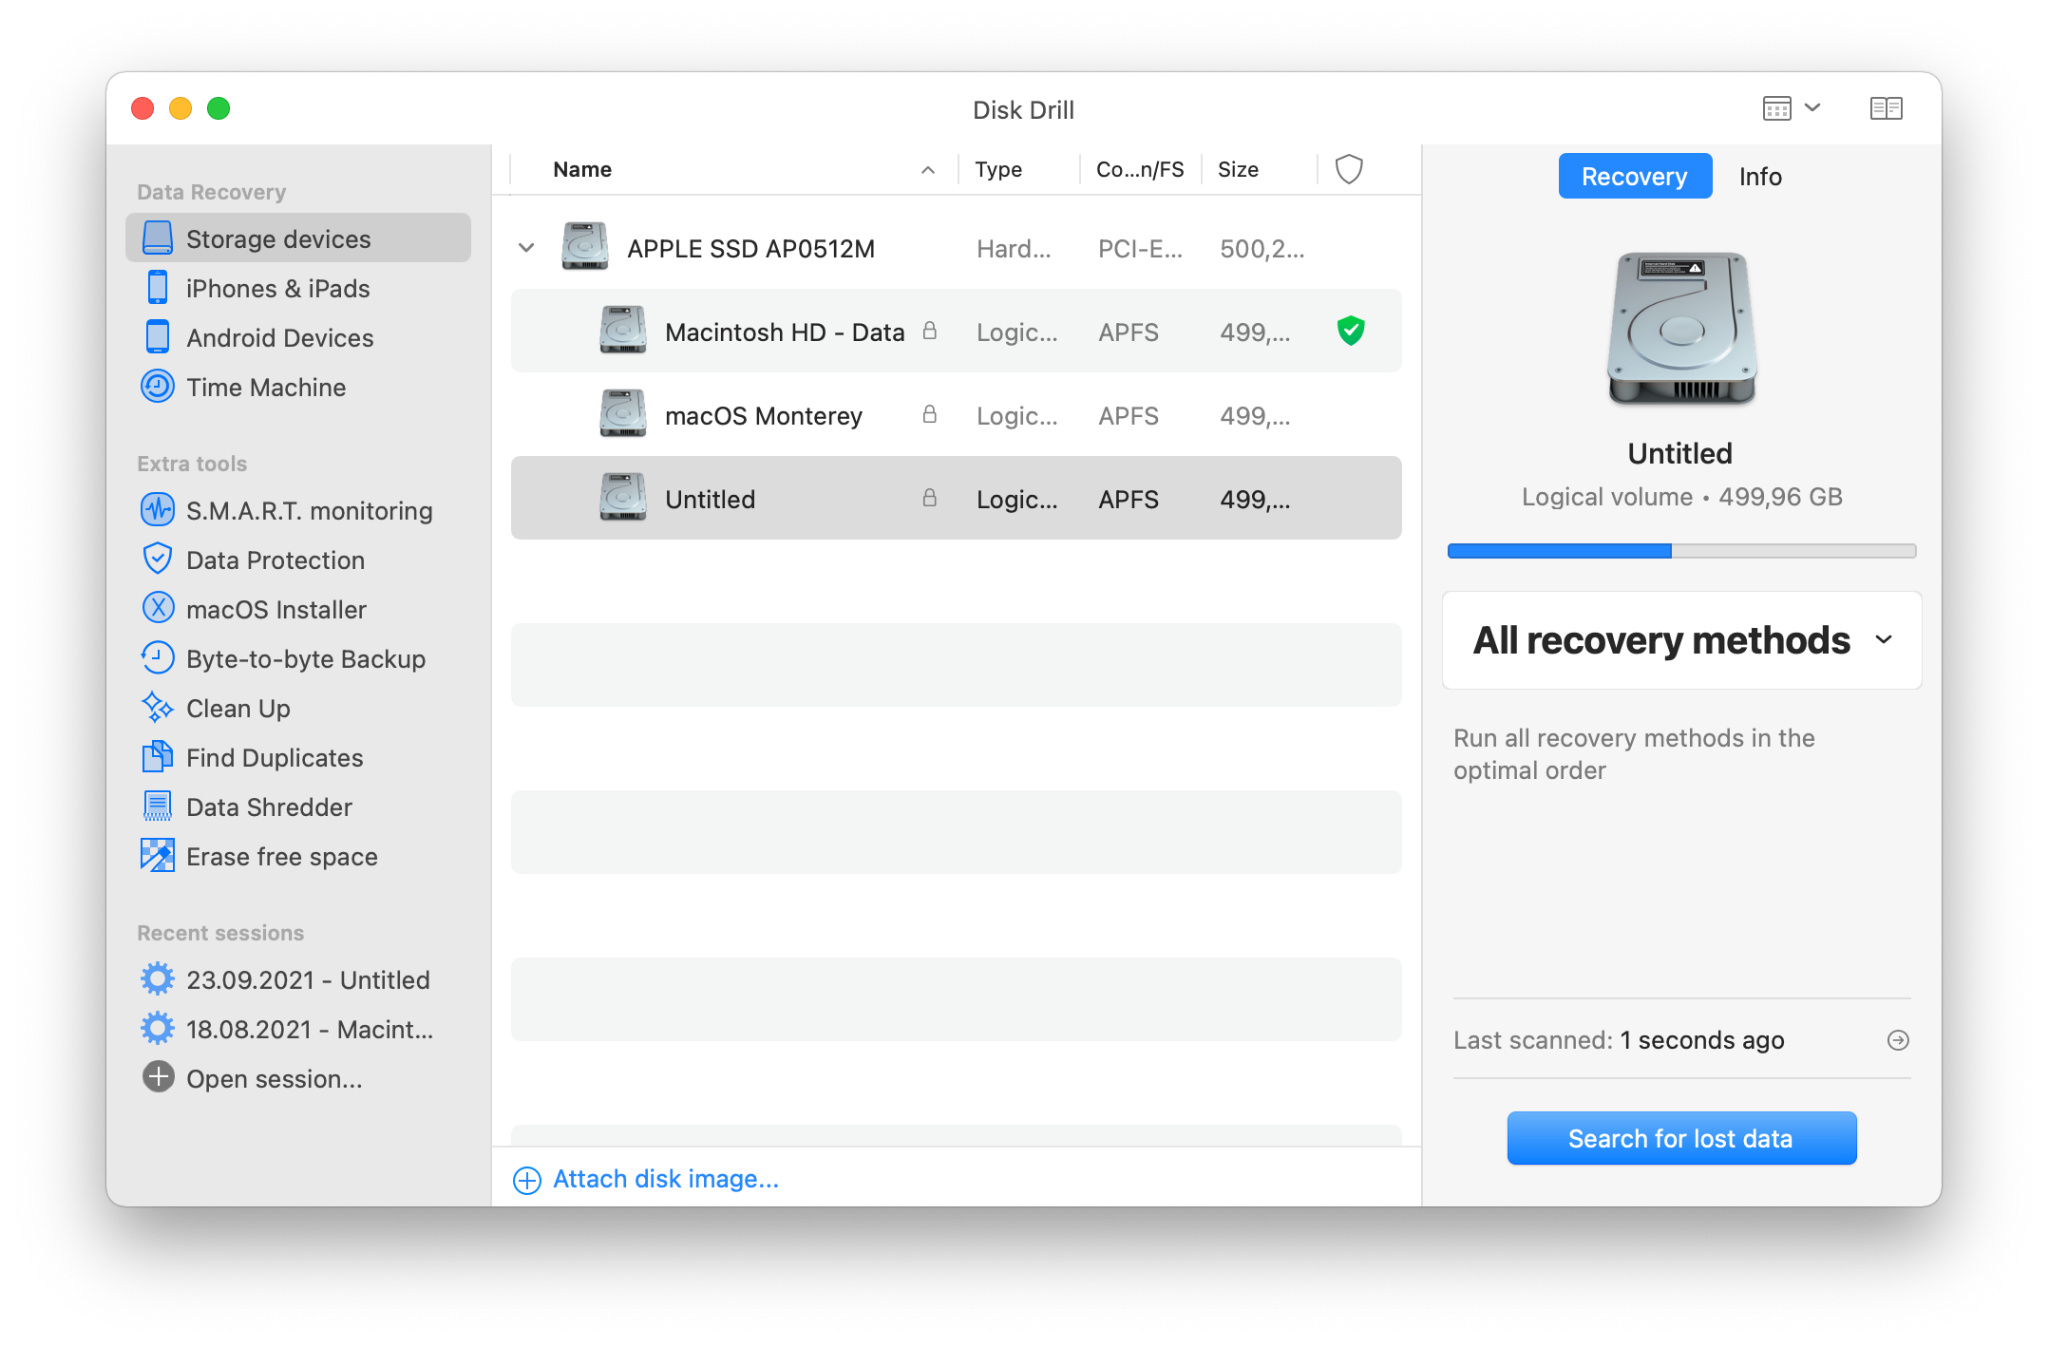This screenshot has width=2048, height=1347.
Task: Load session 23.09.2021 - Untitled
Action: pos(307,979)
